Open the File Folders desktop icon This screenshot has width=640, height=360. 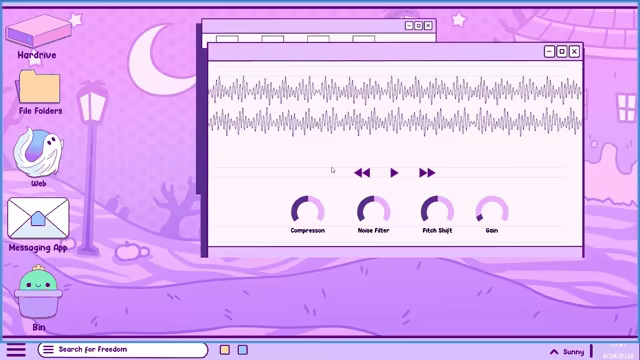(x=39, y=87)
